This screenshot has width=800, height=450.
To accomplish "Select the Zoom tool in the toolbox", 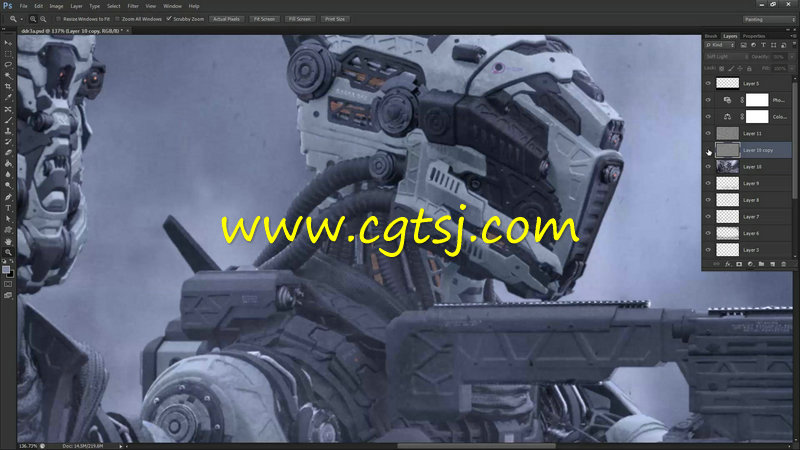I will (x=8, y=252).
